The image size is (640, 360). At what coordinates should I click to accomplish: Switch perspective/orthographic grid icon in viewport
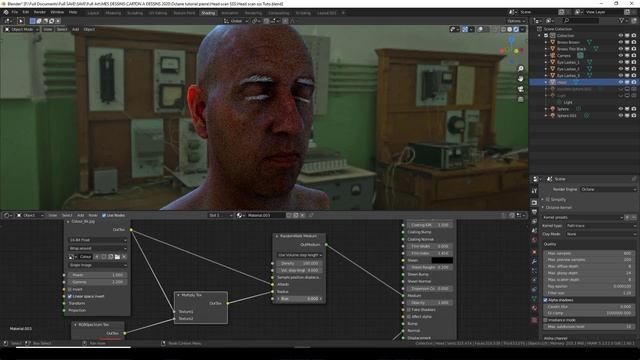520,99
